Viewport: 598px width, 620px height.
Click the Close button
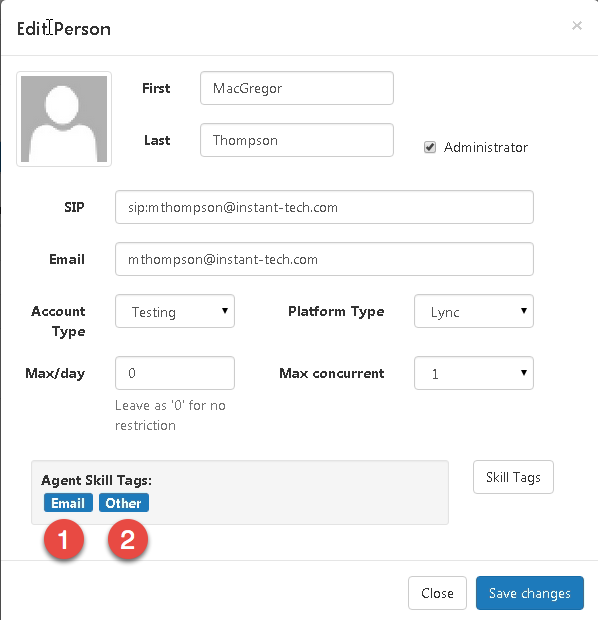click(x=437, y=593)
